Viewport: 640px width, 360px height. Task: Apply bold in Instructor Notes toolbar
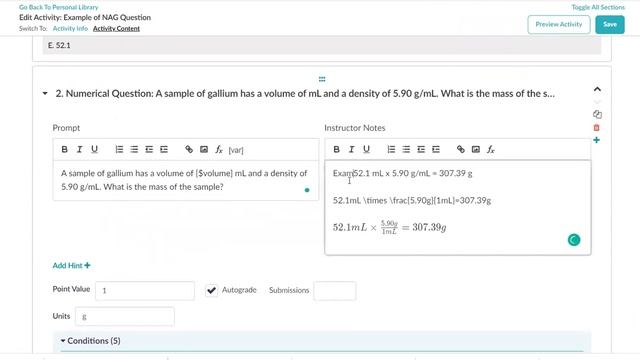pyautogui.click(x=336, y=149)
